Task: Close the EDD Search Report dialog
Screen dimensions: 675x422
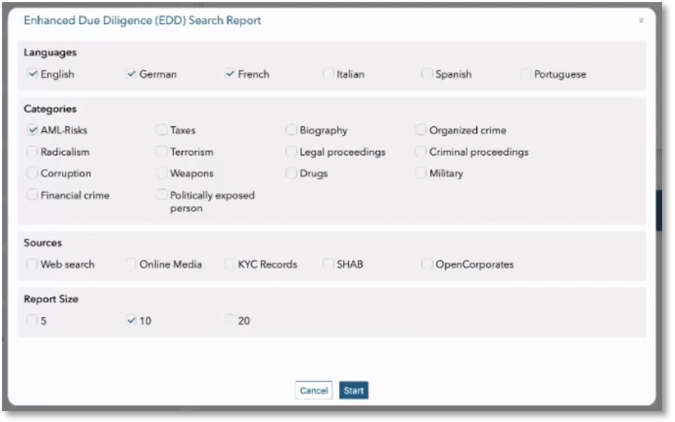Action: point(641,20)
